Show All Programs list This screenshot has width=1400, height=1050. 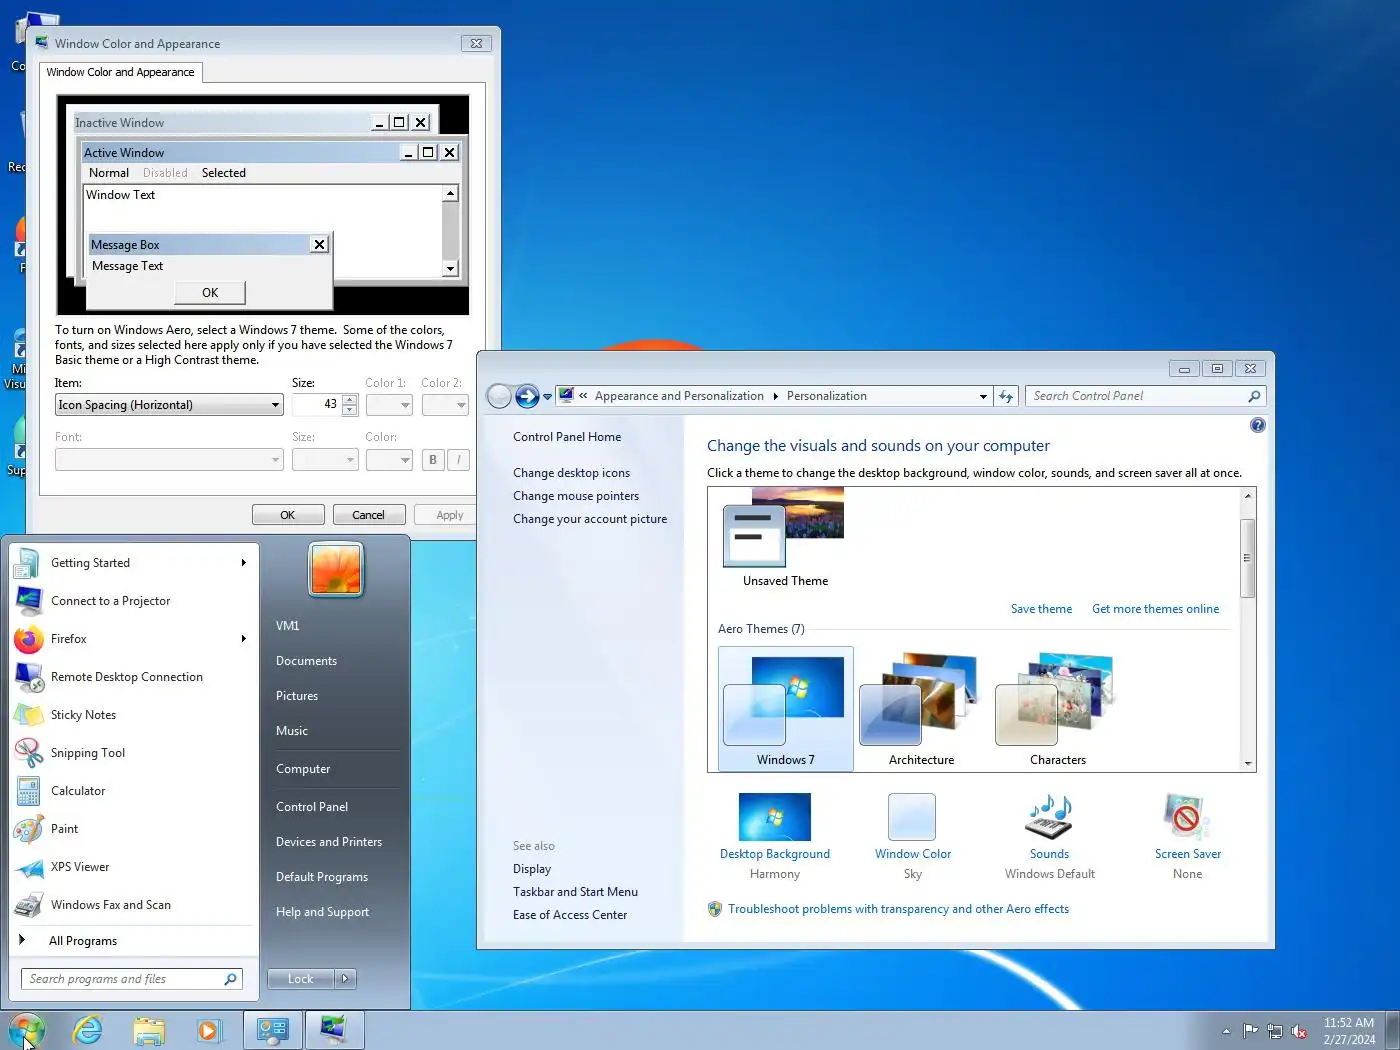(x=83, y=941)
